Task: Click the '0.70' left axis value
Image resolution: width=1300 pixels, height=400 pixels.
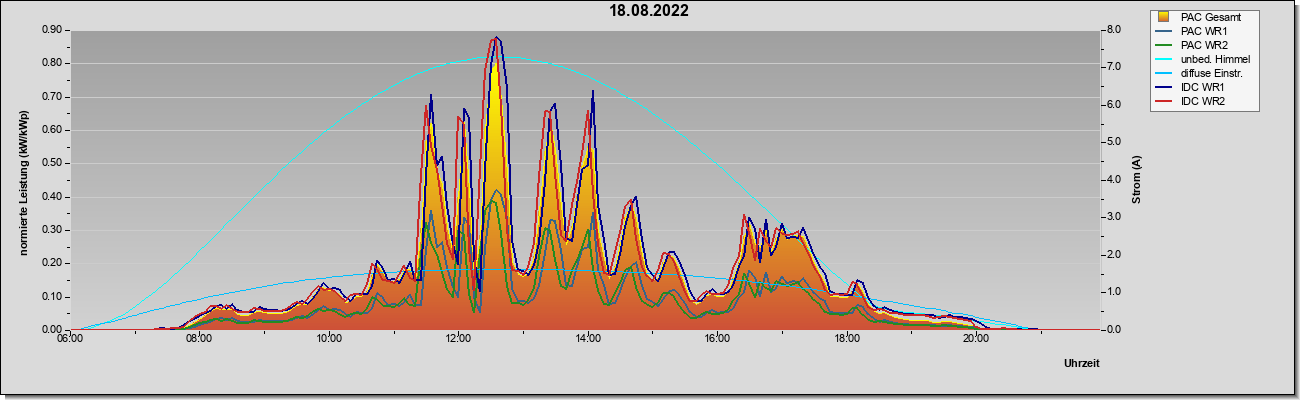Action: (52, 97)
